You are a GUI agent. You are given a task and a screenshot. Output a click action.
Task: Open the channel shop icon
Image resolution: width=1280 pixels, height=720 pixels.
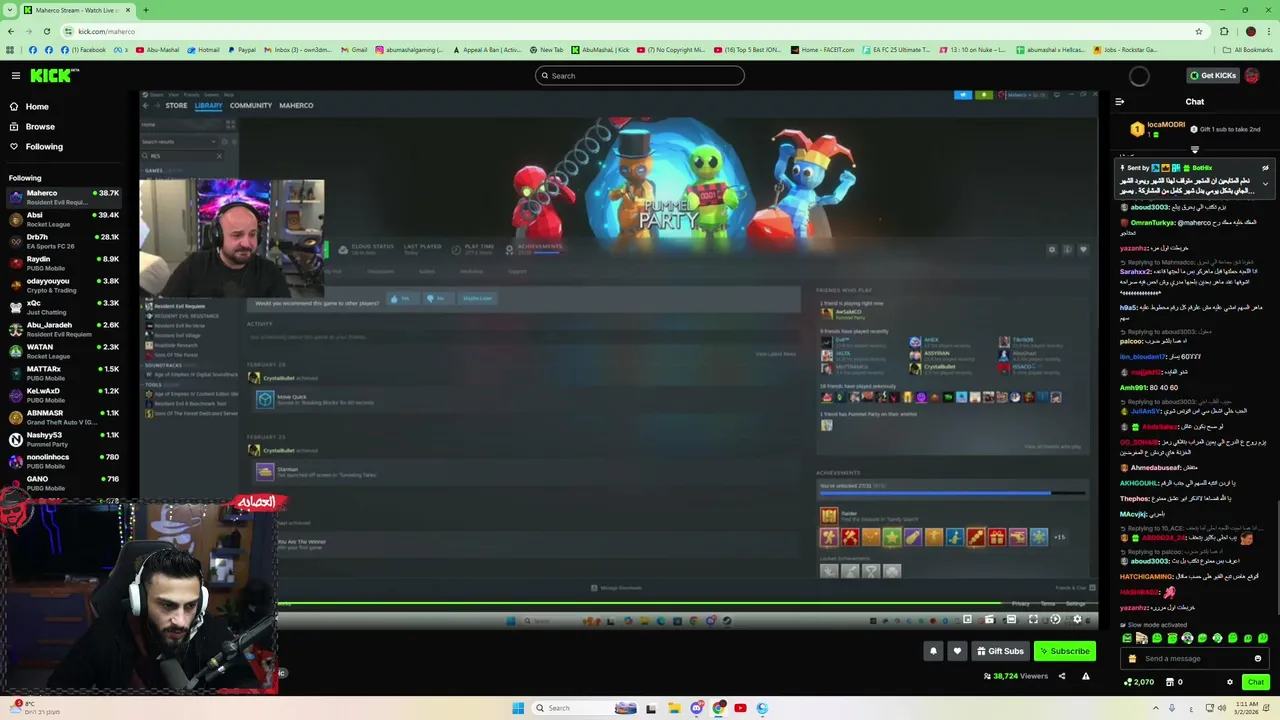[1170, 682]
